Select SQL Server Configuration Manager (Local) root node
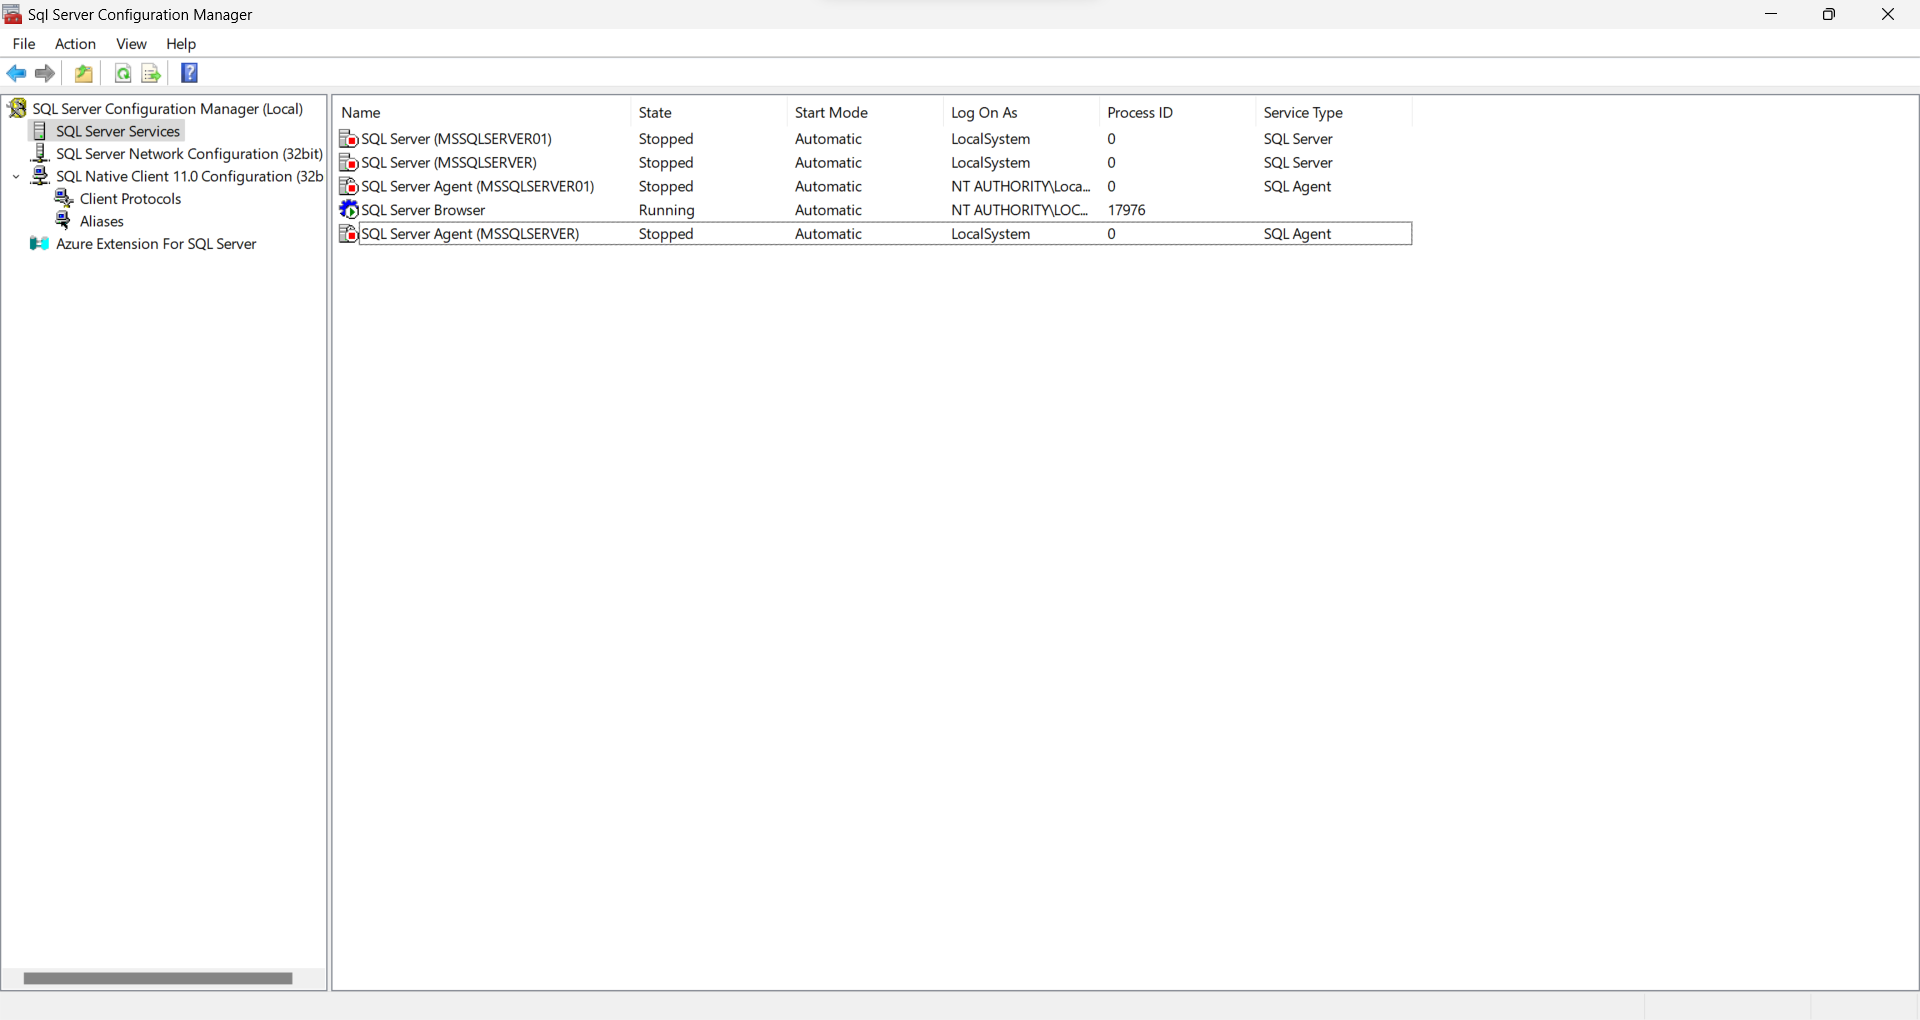Screen dimensions: 1920x1020 [168, 108]
